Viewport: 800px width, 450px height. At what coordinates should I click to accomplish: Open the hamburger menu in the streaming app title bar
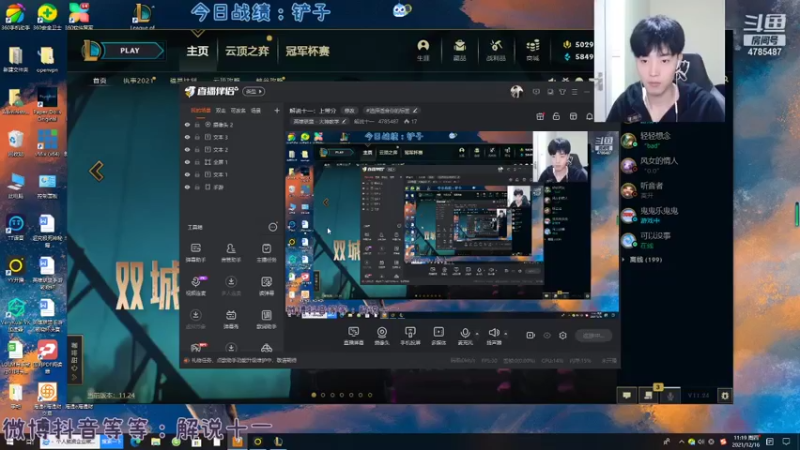574,92
